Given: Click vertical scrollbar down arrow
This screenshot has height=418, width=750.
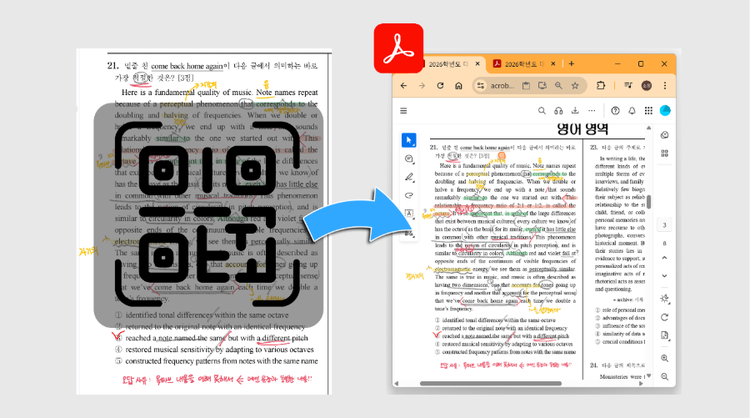Looking at the screenshot, I should point(649,376).
